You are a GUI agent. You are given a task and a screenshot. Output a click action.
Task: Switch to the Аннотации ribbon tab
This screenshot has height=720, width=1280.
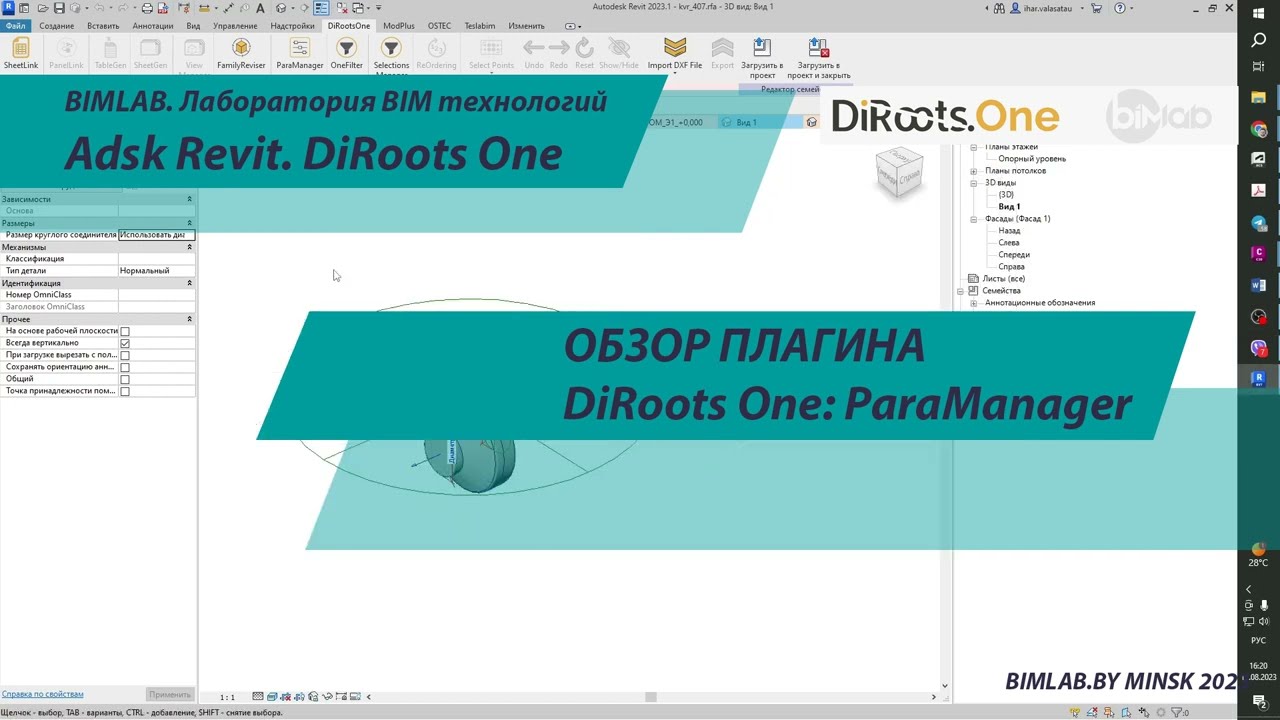pos(153,26)
